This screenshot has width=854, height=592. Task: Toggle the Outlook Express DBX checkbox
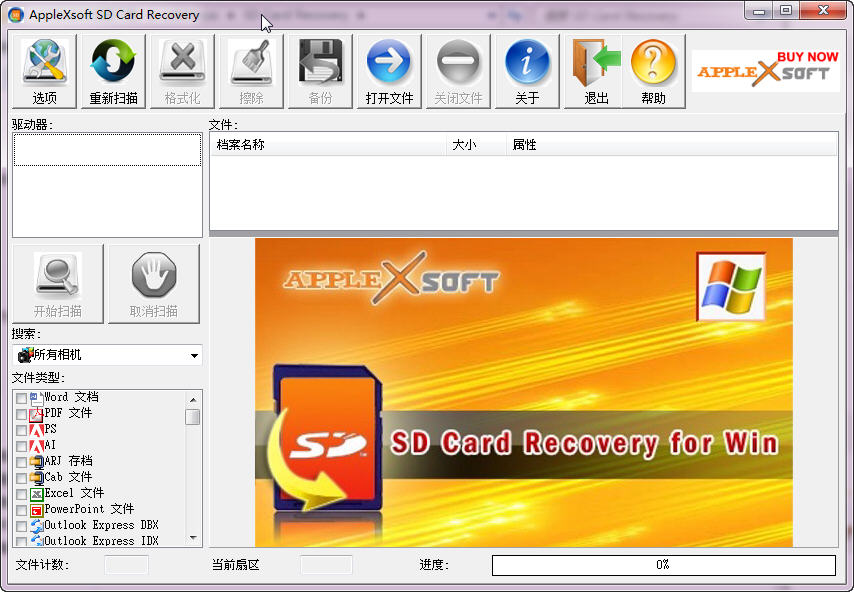[x=21, y=526]
